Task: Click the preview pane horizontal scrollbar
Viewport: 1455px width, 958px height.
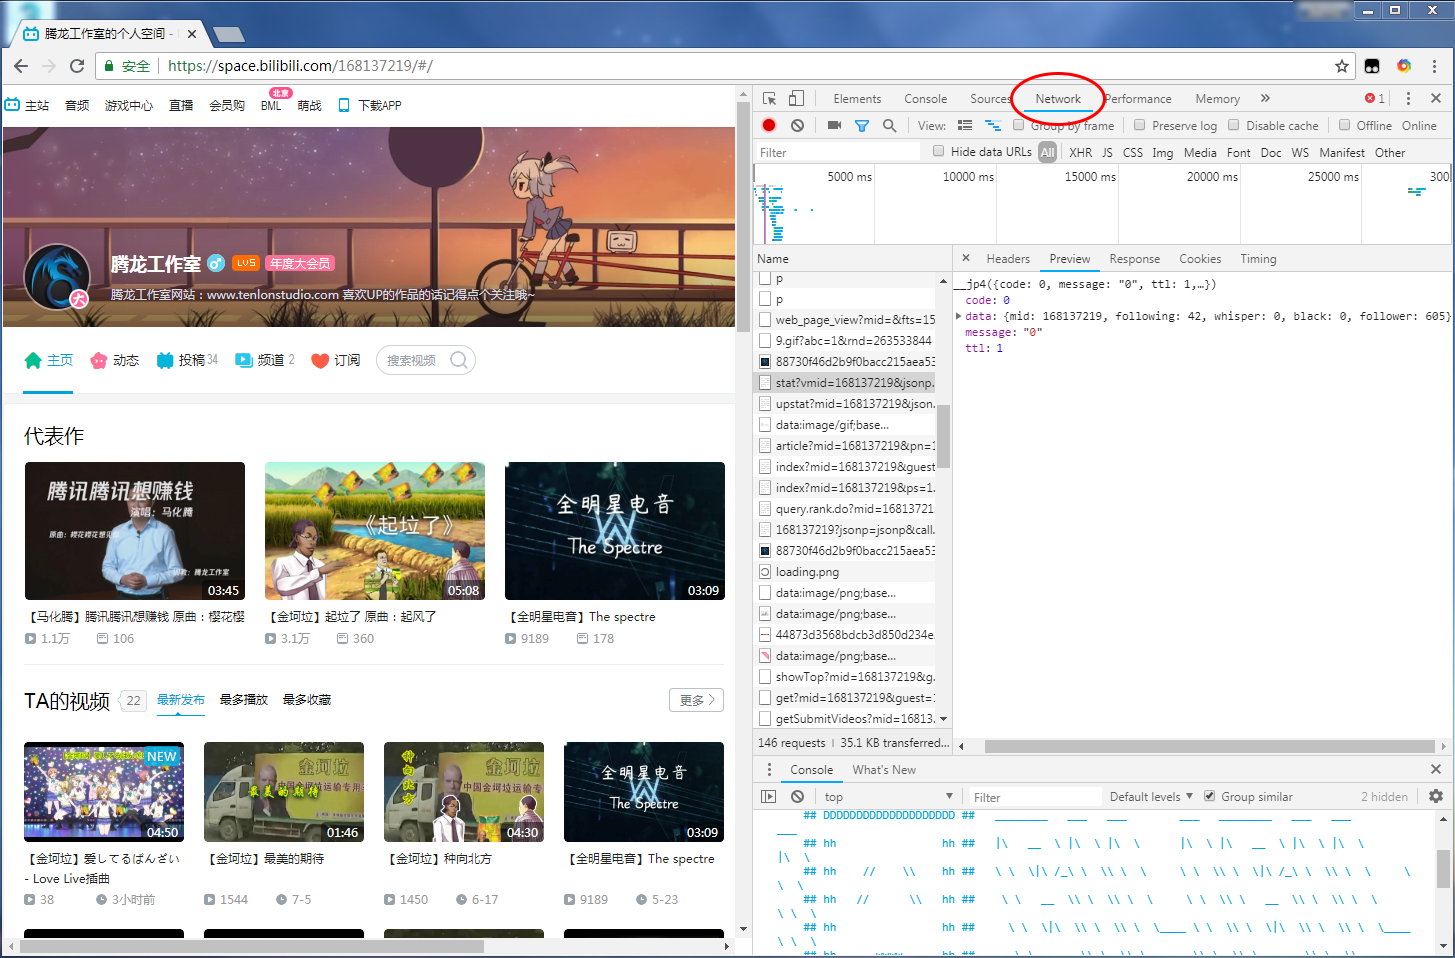Action: click(1209, 746)
